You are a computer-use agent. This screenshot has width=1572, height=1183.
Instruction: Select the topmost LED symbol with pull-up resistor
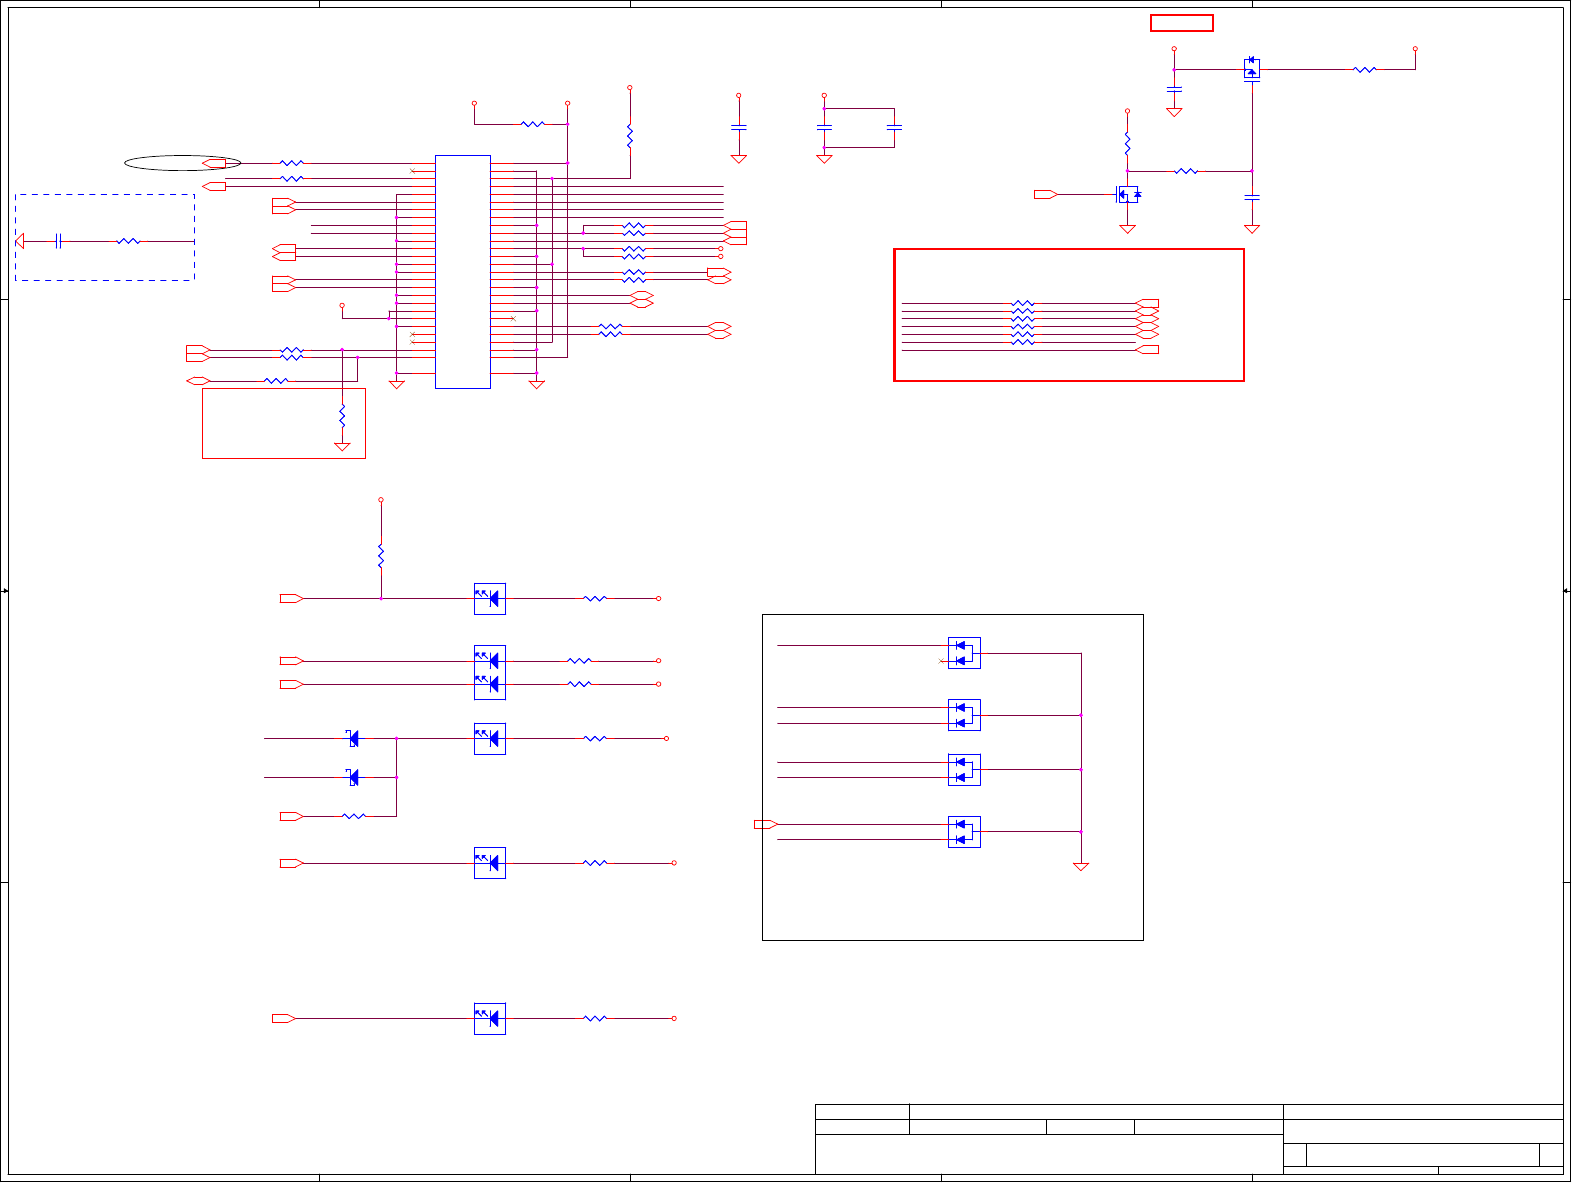coord(490,599)
